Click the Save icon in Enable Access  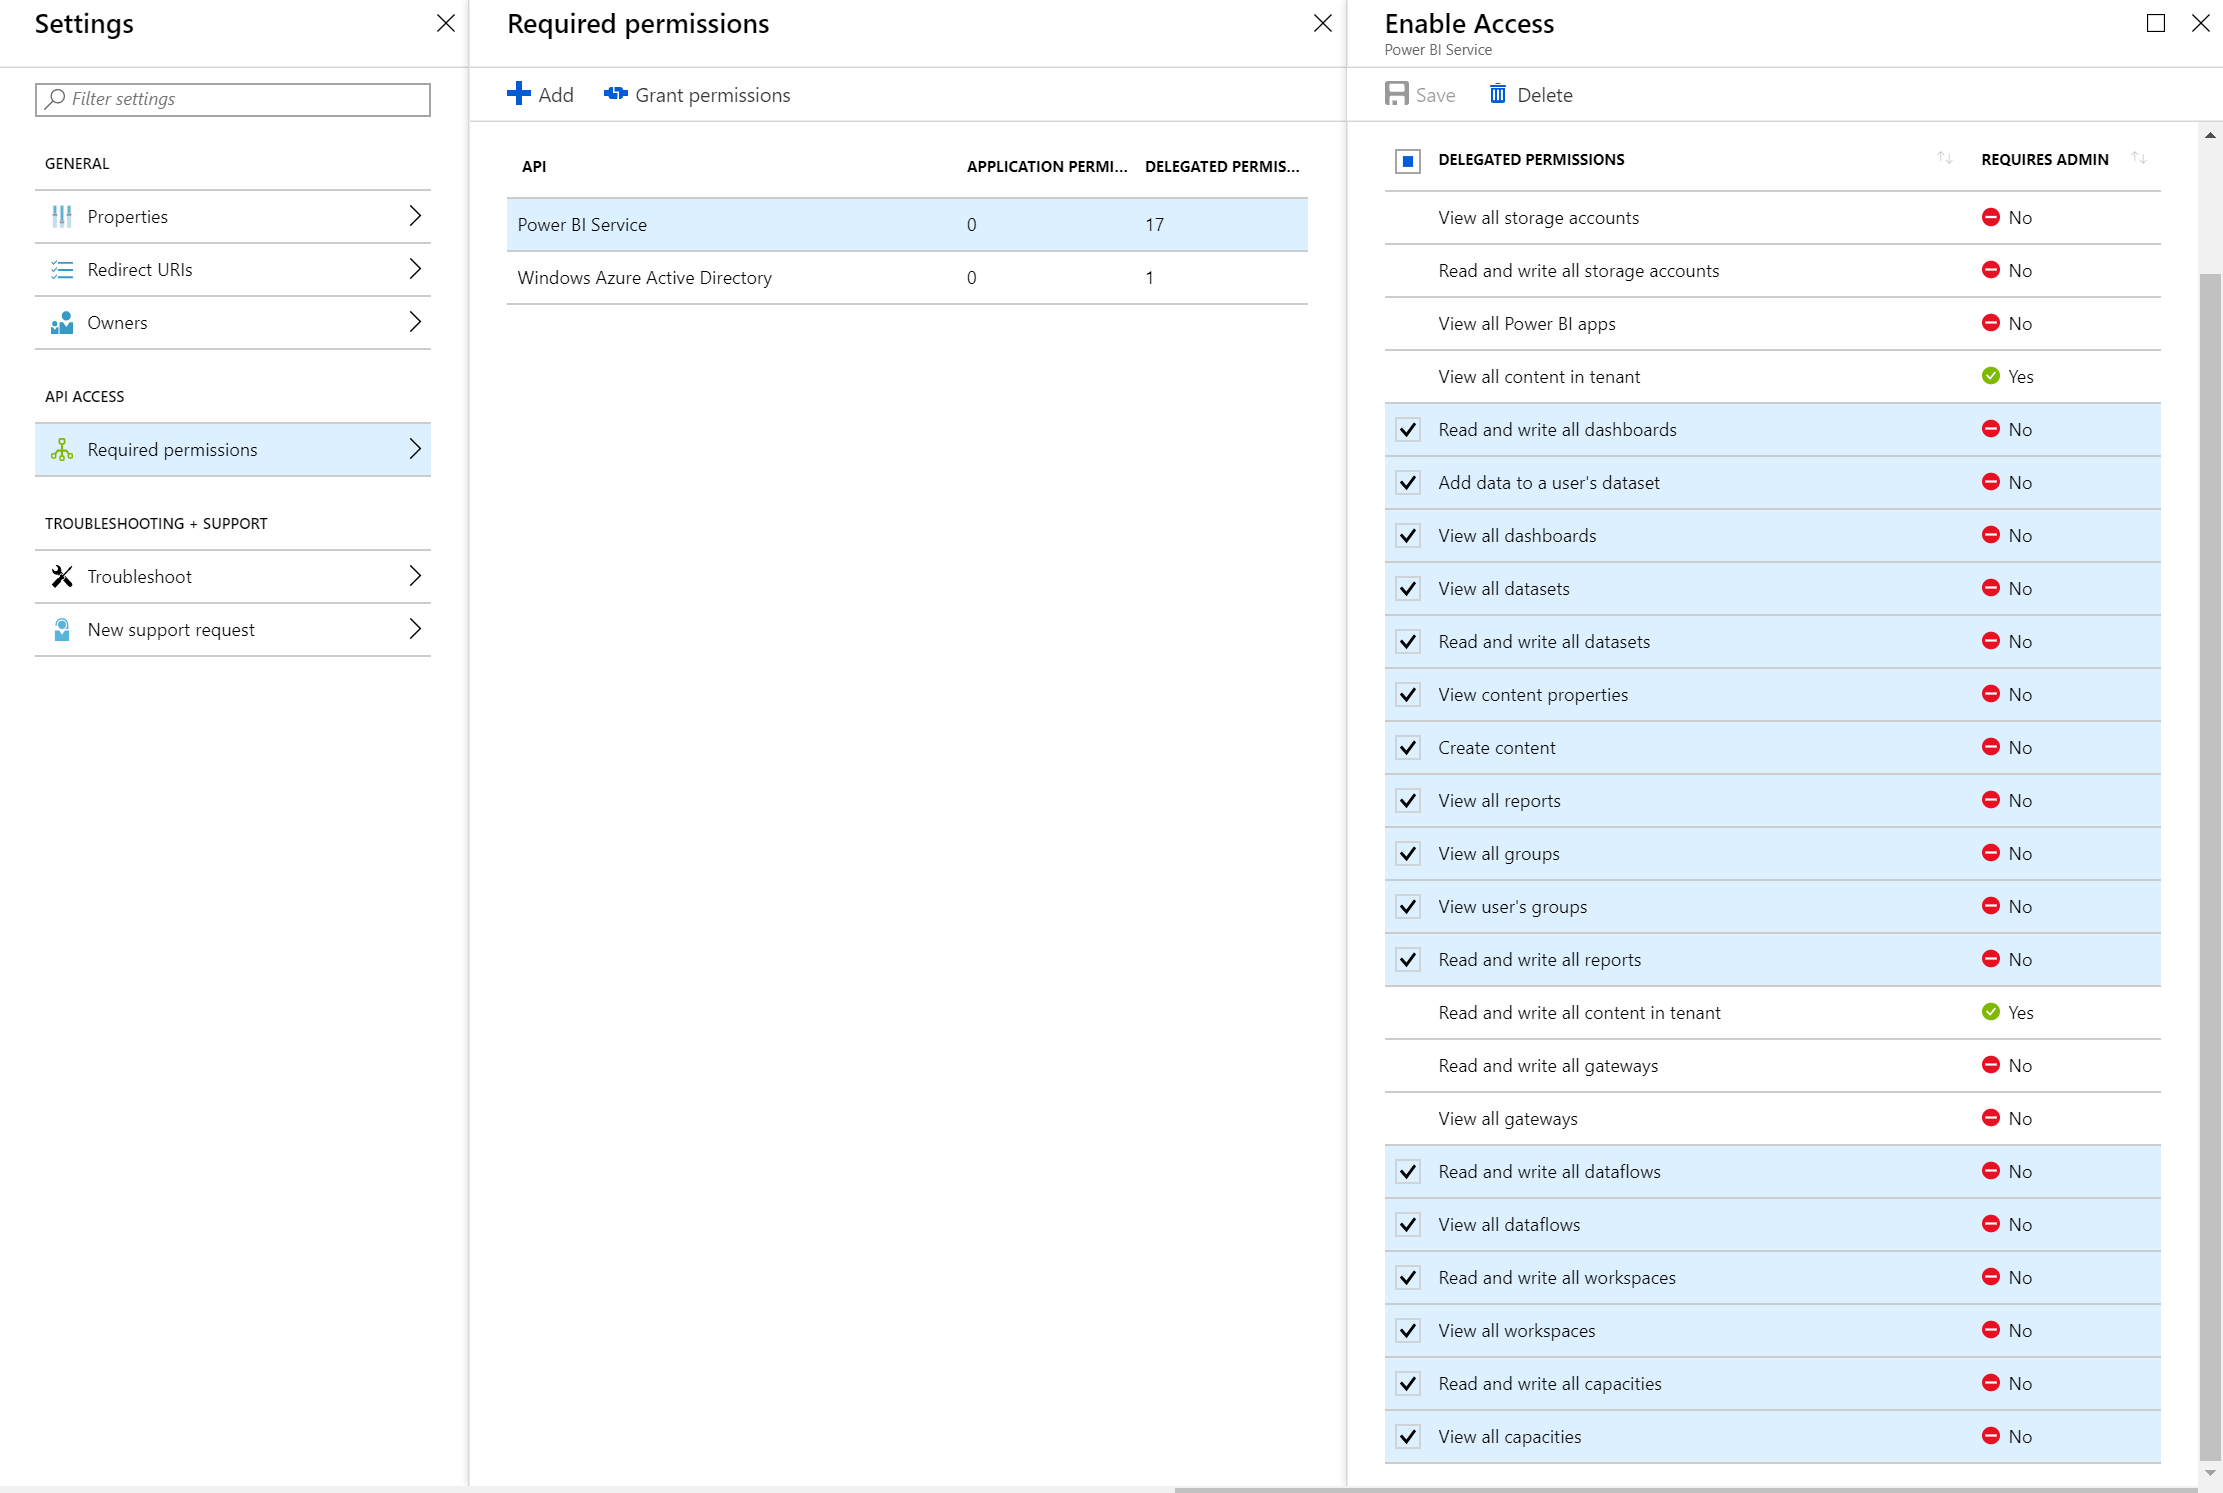coord(1396,94)
